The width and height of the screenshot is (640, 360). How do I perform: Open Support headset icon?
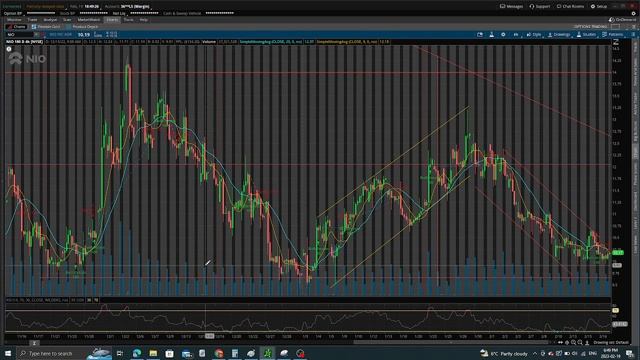point(540,7)
